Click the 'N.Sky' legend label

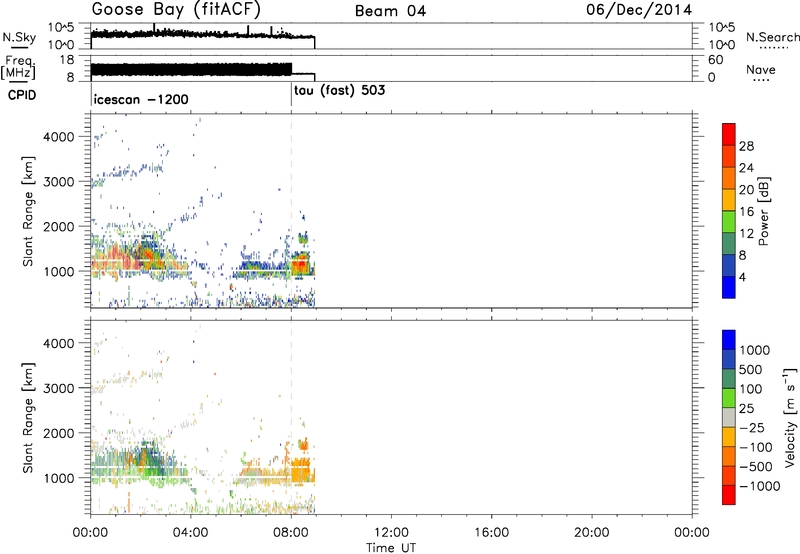[x=19, y=37]
